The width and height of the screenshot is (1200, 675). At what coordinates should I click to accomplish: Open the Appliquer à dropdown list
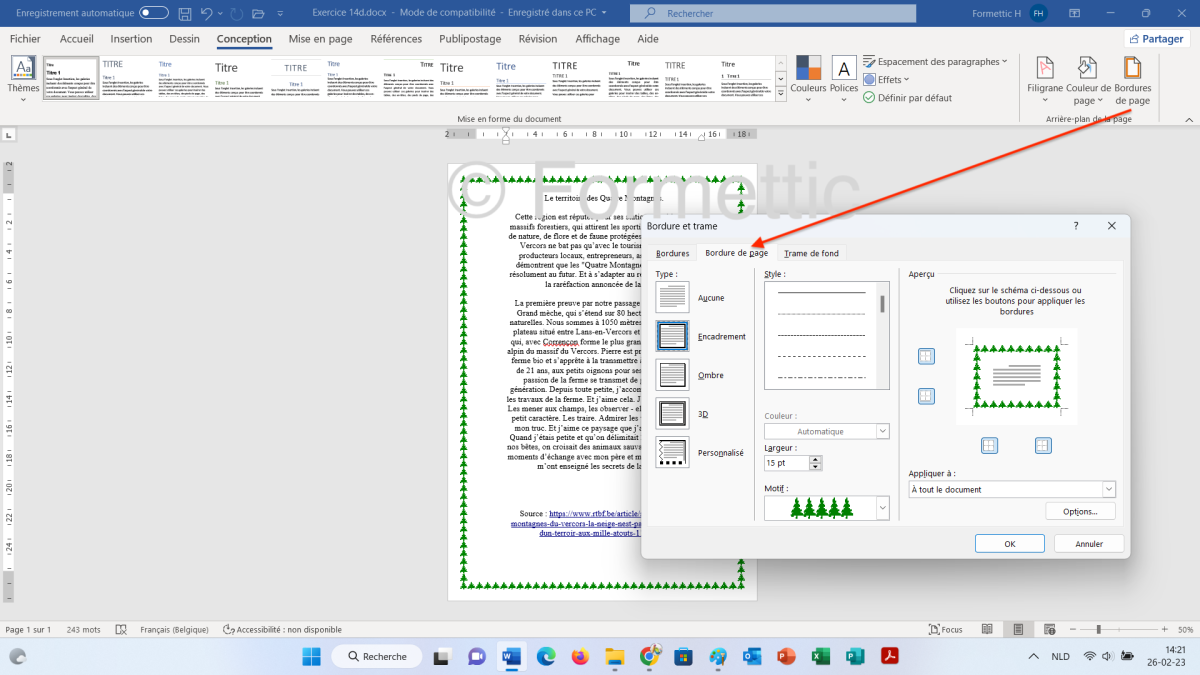1108,490
